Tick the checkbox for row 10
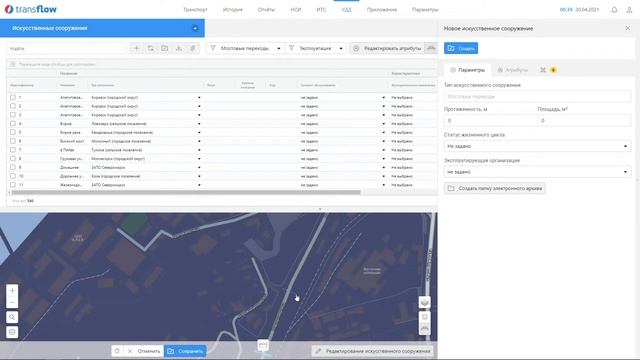 tap(13, 176)
